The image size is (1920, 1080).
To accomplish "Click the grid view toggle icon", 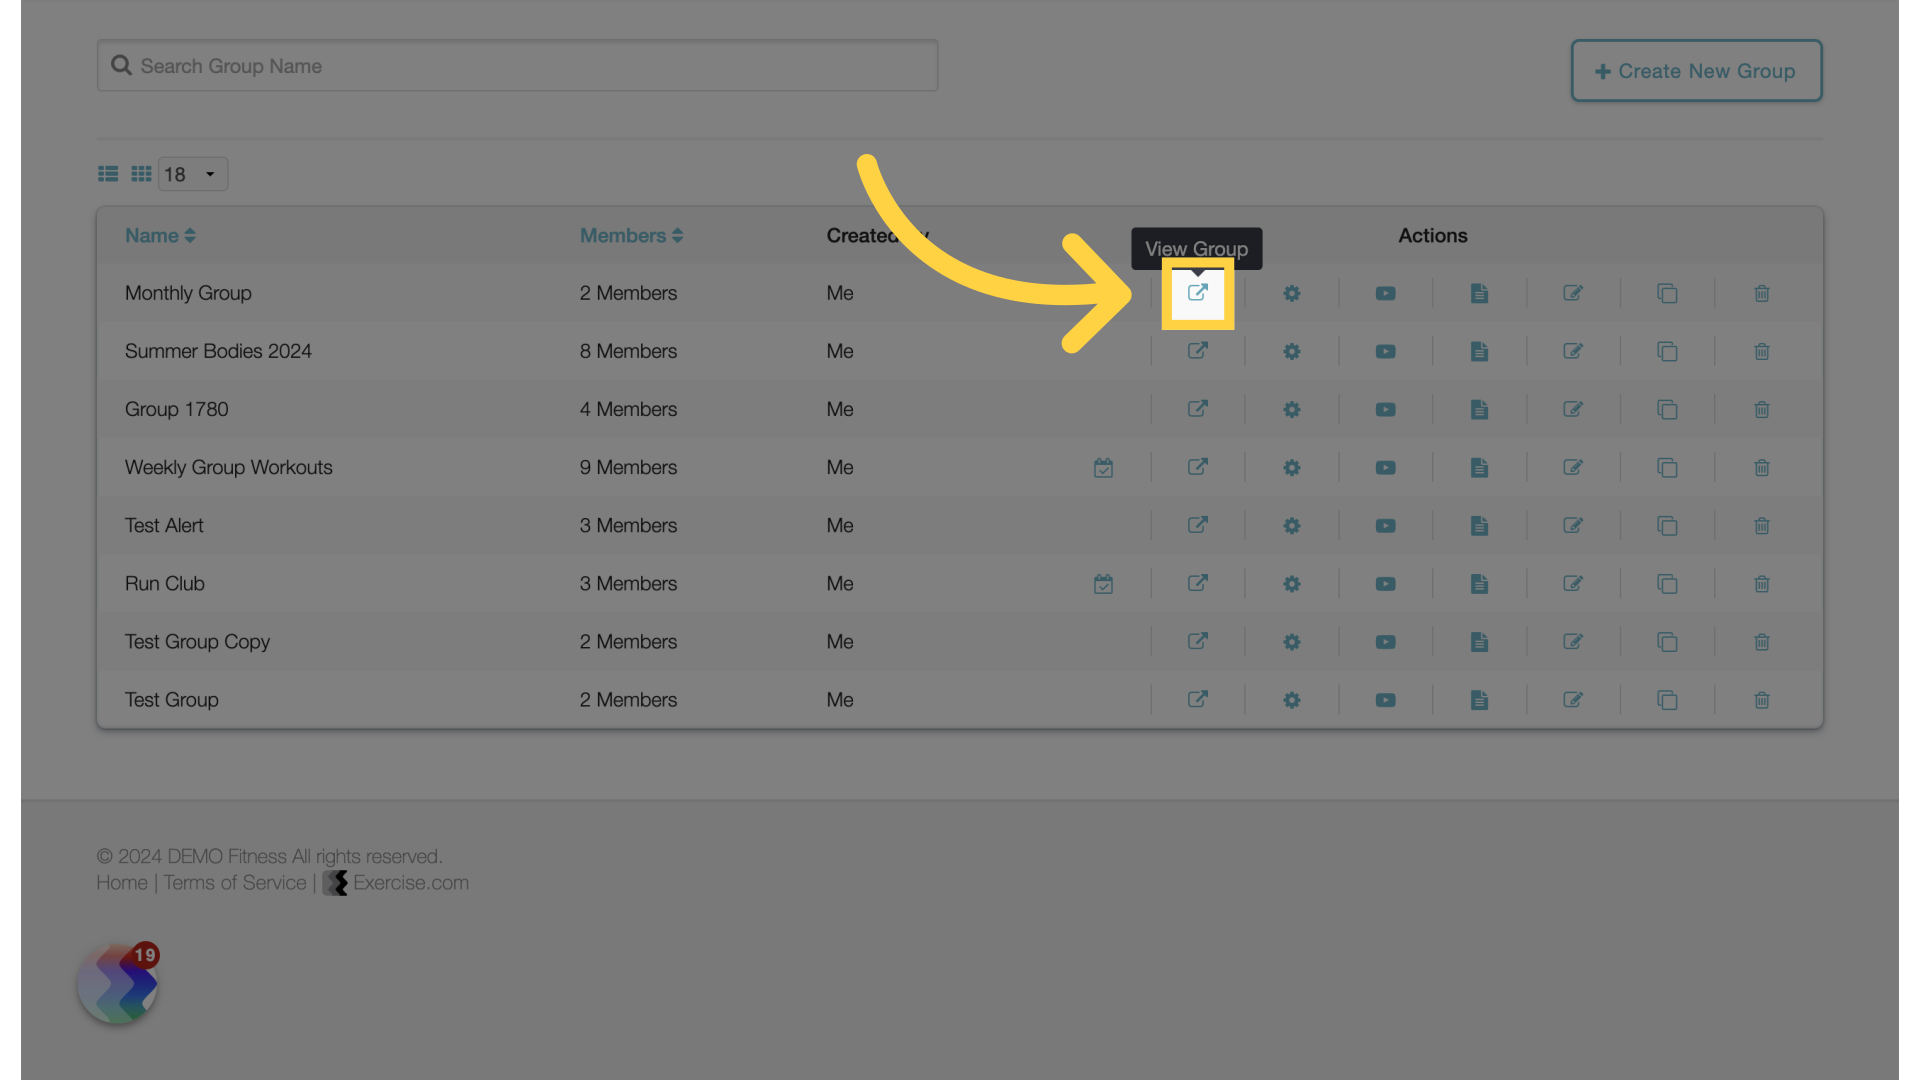I will tap(141, 173).
